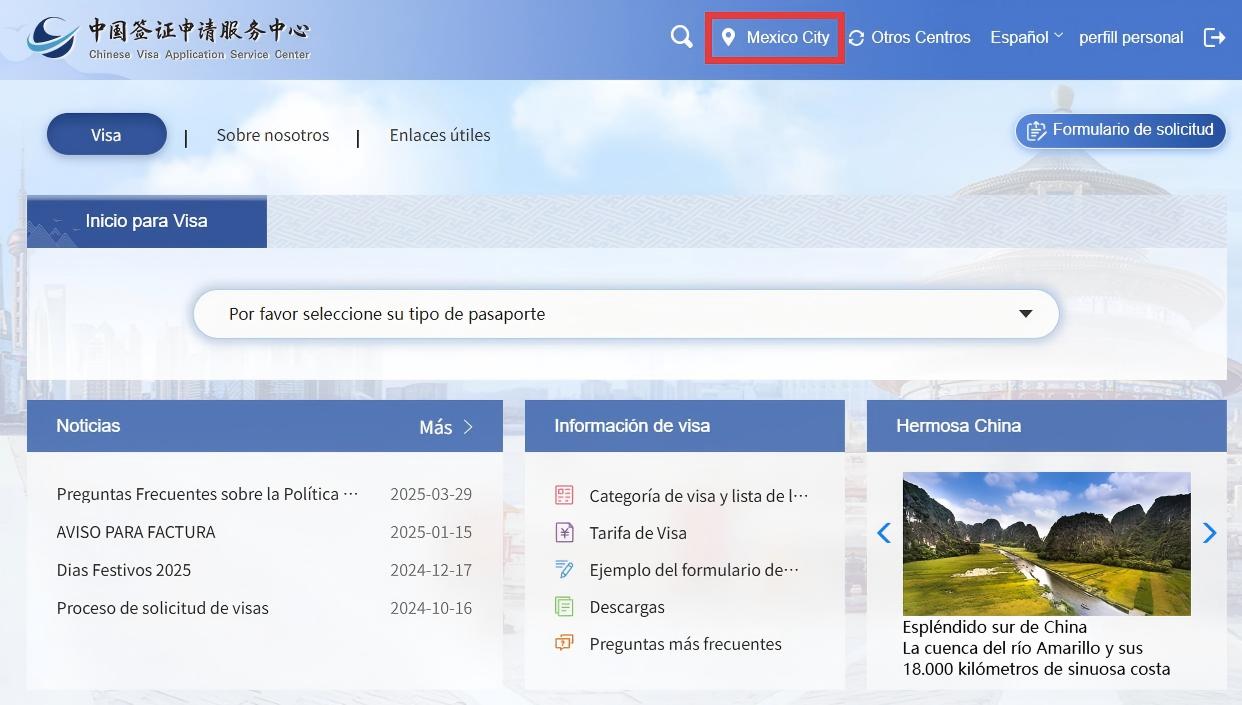
Task: Click the Preguntas más frecuentes chat icon
Action: pyautogui.click(x=564, y=643)
